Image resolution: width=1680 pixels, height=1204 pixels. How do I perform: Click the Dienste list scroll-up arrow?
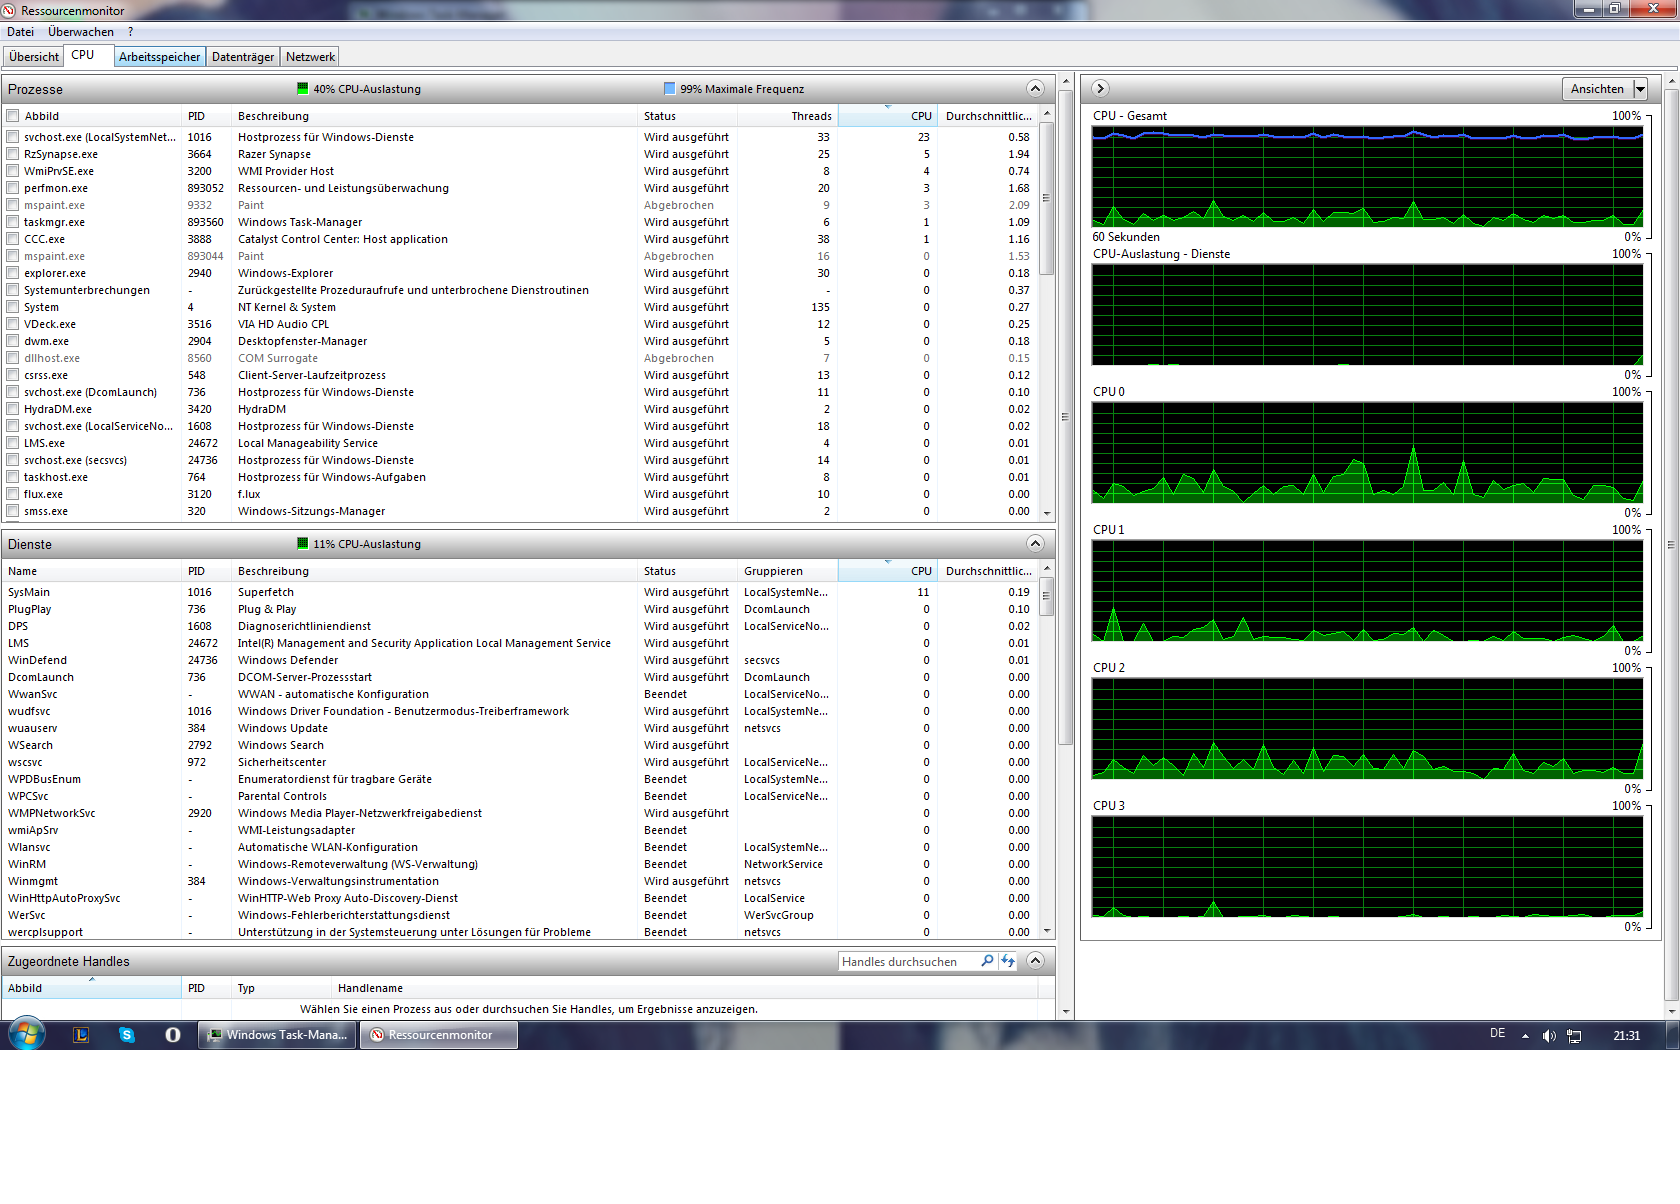point(1047,569)
